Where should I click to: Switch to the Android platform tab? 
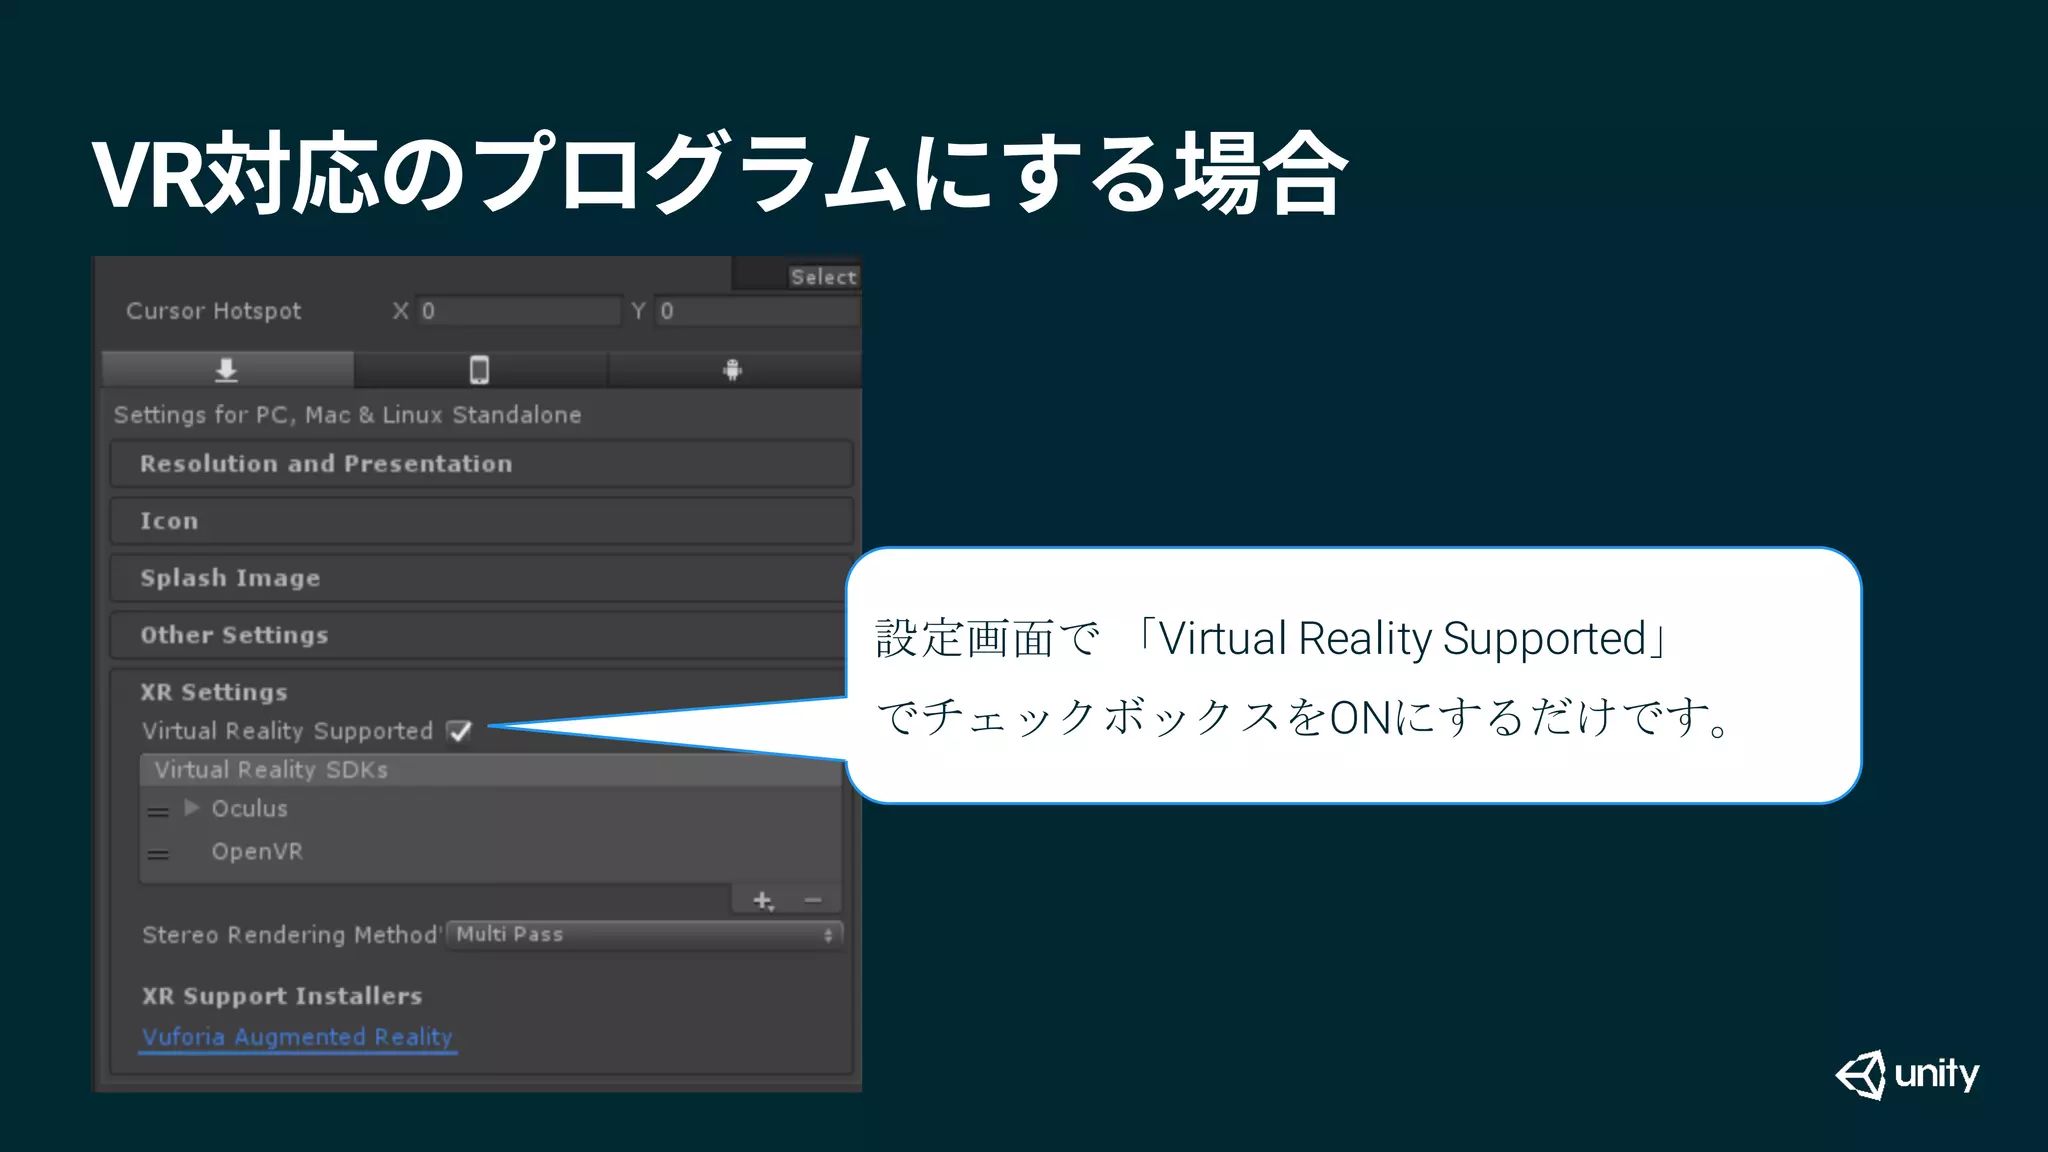733,370
